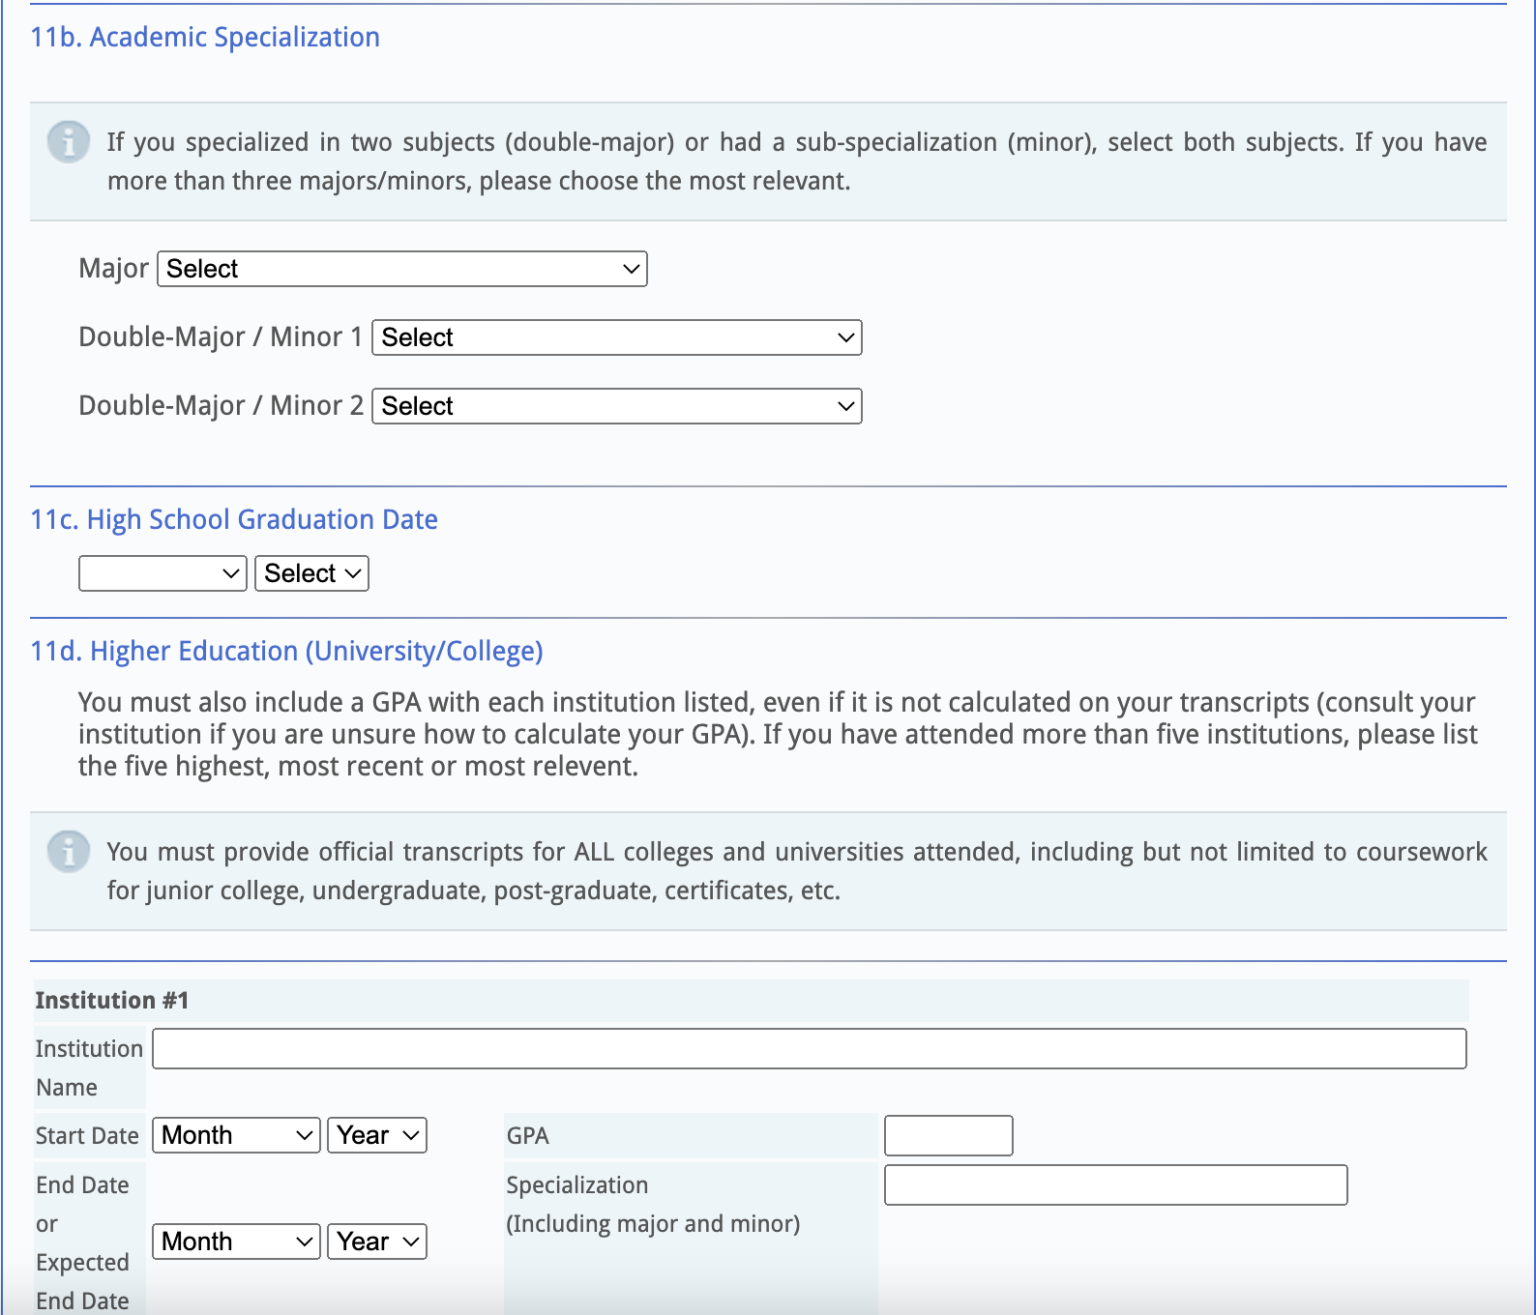Click the 11b. Academic Specialization heading

(205, 37)
